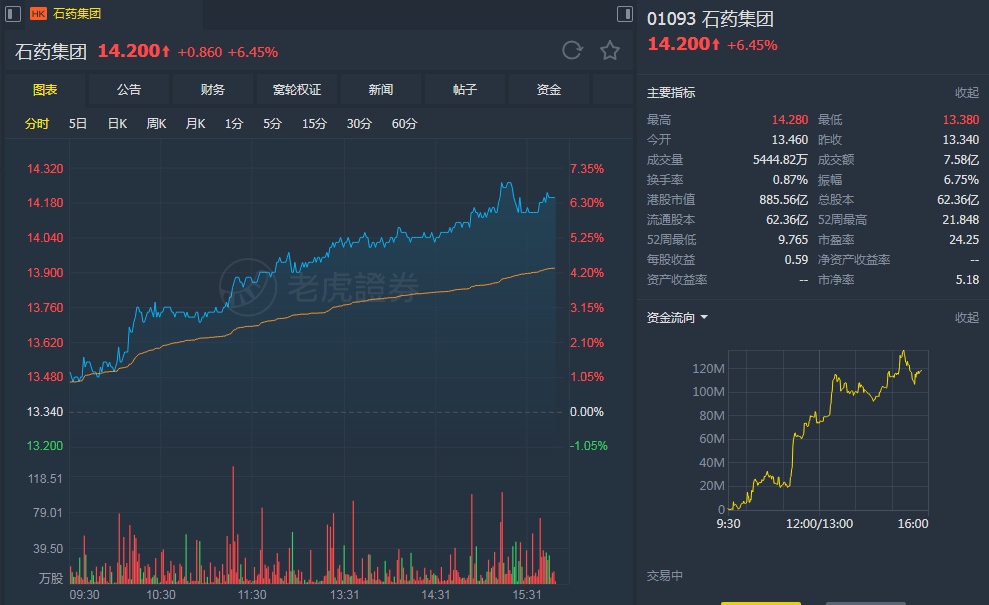The width and height of the screenshot is (989, 605).
Task: Switch chart to 月K
Action: pyautogui.click(x=196, y=124)
